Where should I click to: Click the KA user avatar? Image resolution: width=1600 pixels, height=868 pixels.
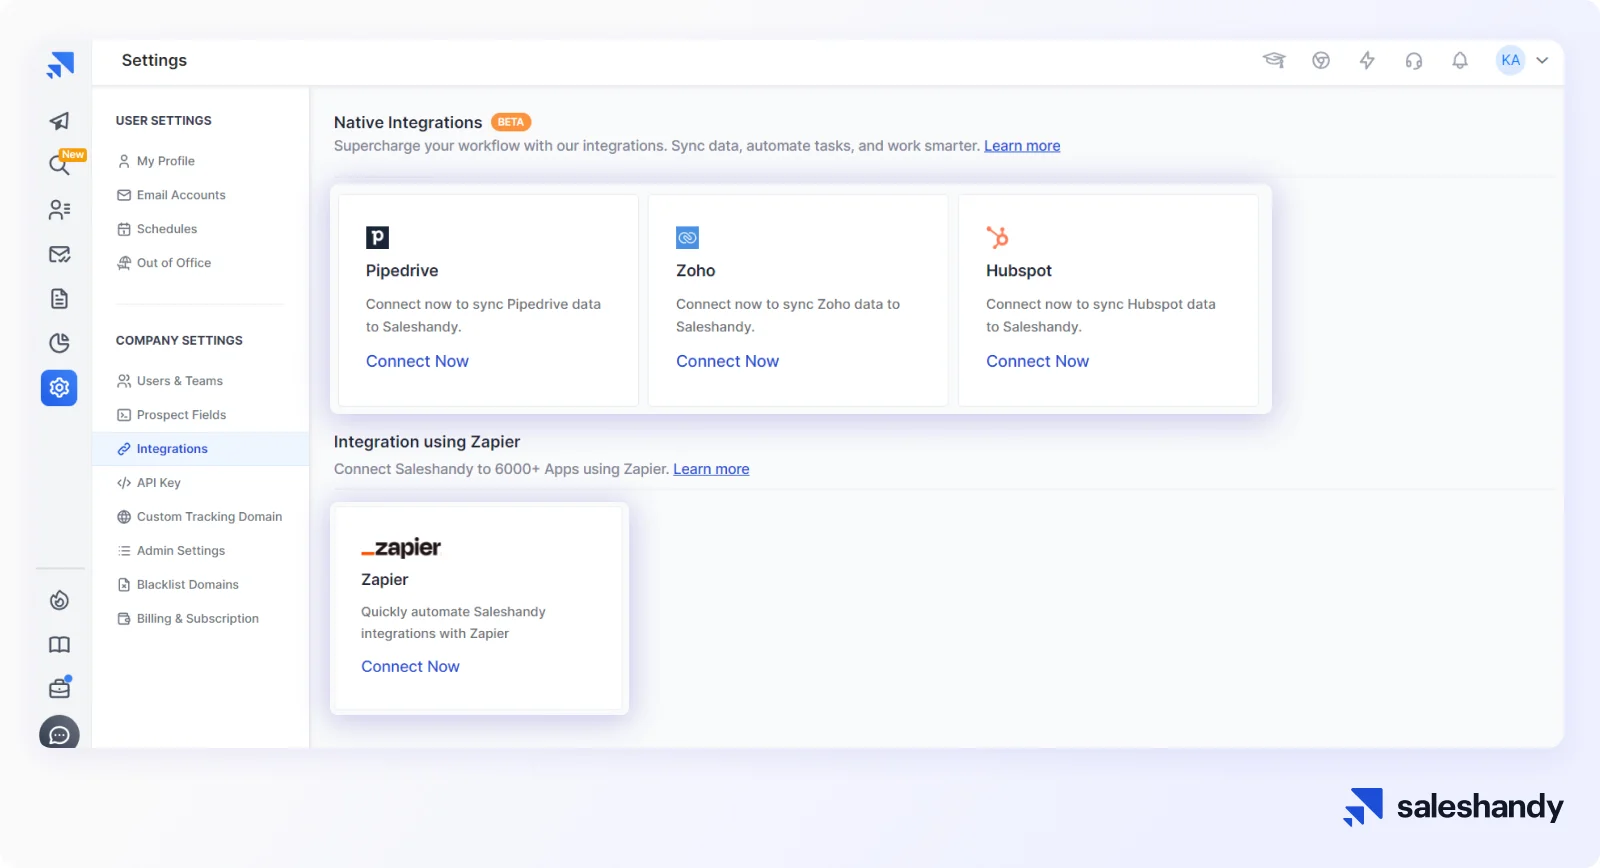1510,60
